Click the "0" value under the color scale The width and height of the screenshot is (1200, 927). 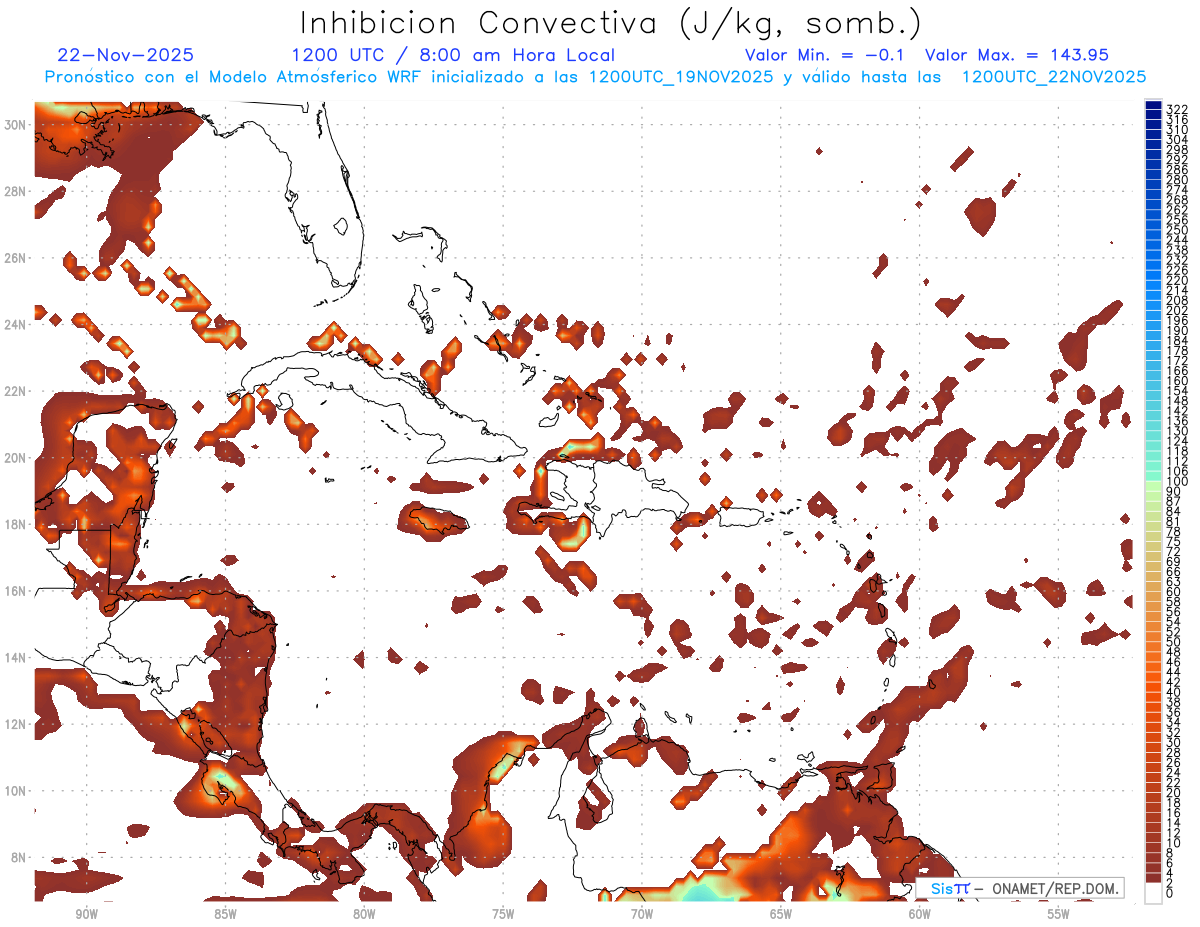click(1170, 893)
